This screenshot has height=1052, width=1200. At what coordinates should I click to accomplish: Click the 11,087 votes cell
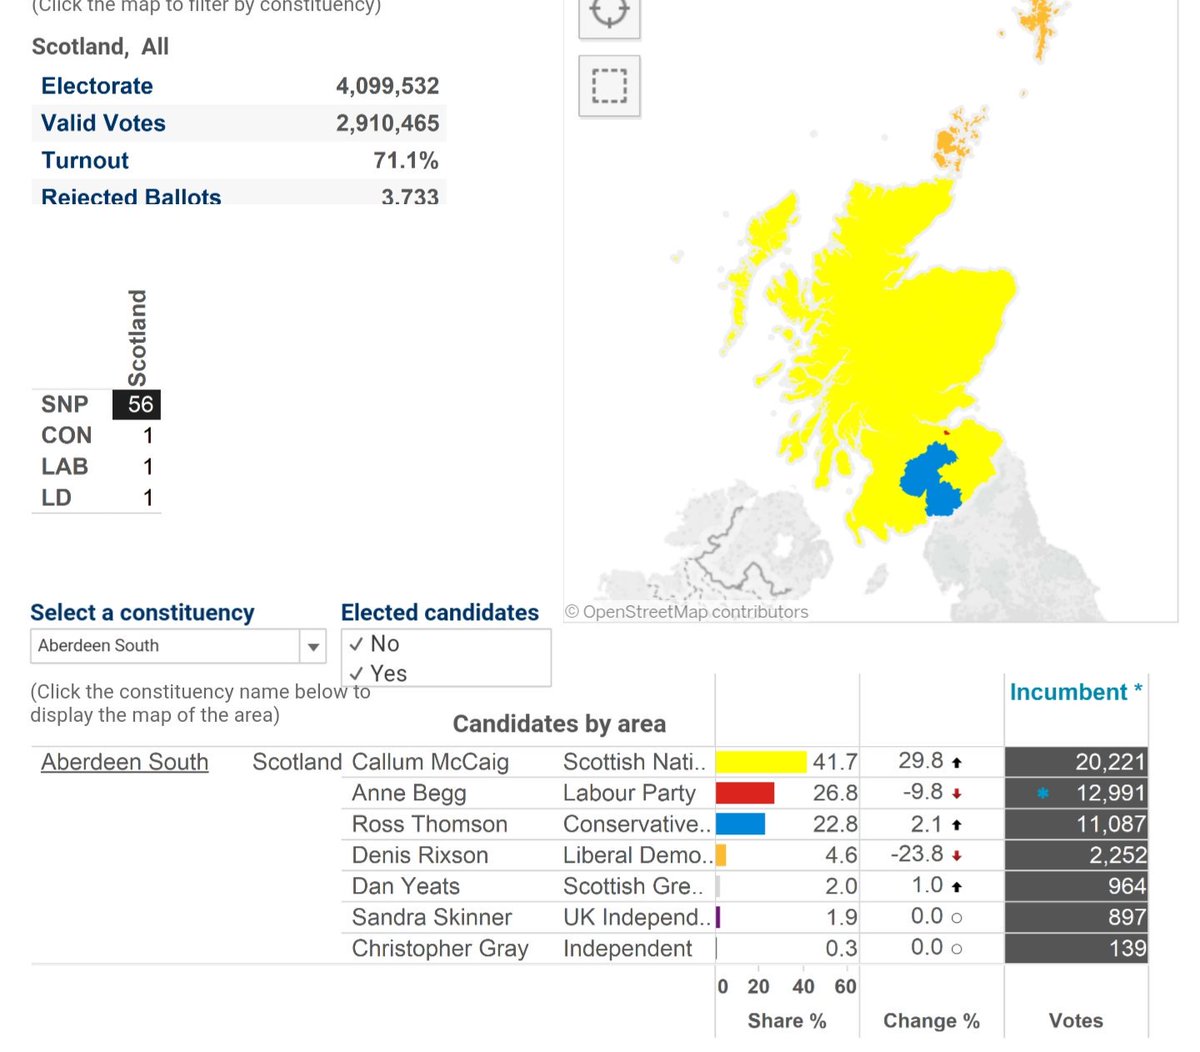[x=1076, y=824]
